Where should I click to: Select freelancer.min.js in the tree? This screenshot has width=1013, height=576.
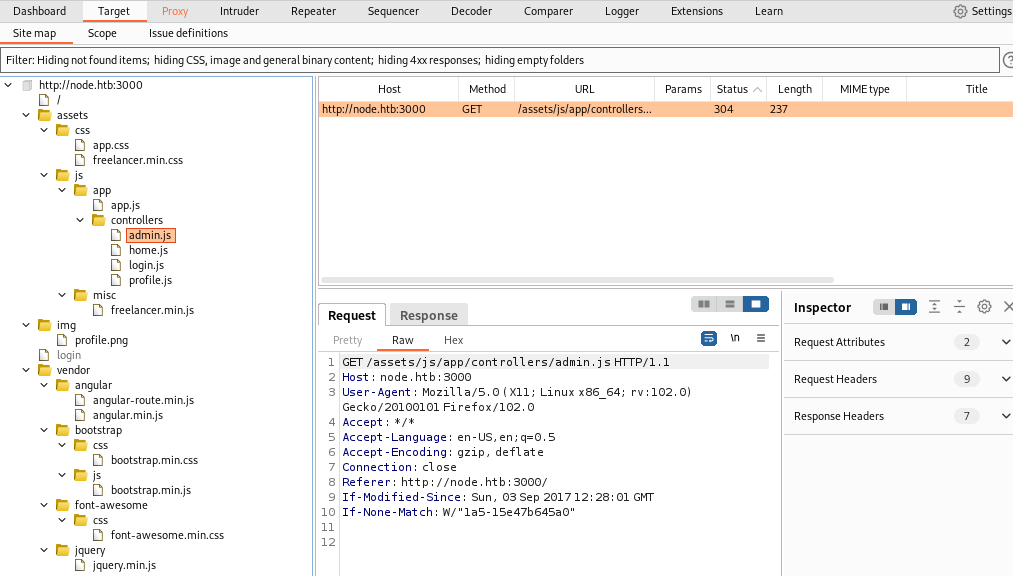click(152, 310)
